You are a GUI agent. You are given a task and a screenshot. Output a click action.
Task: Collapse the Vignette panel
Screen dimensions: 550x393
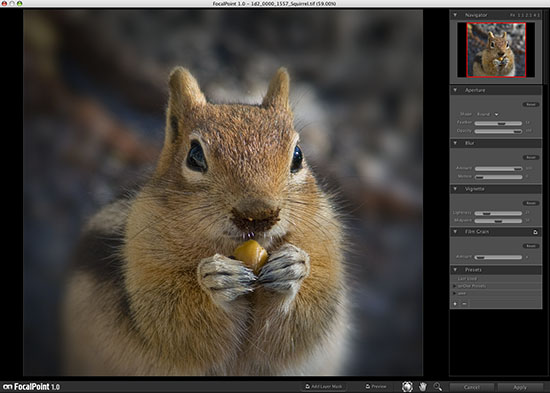(455, 189)
